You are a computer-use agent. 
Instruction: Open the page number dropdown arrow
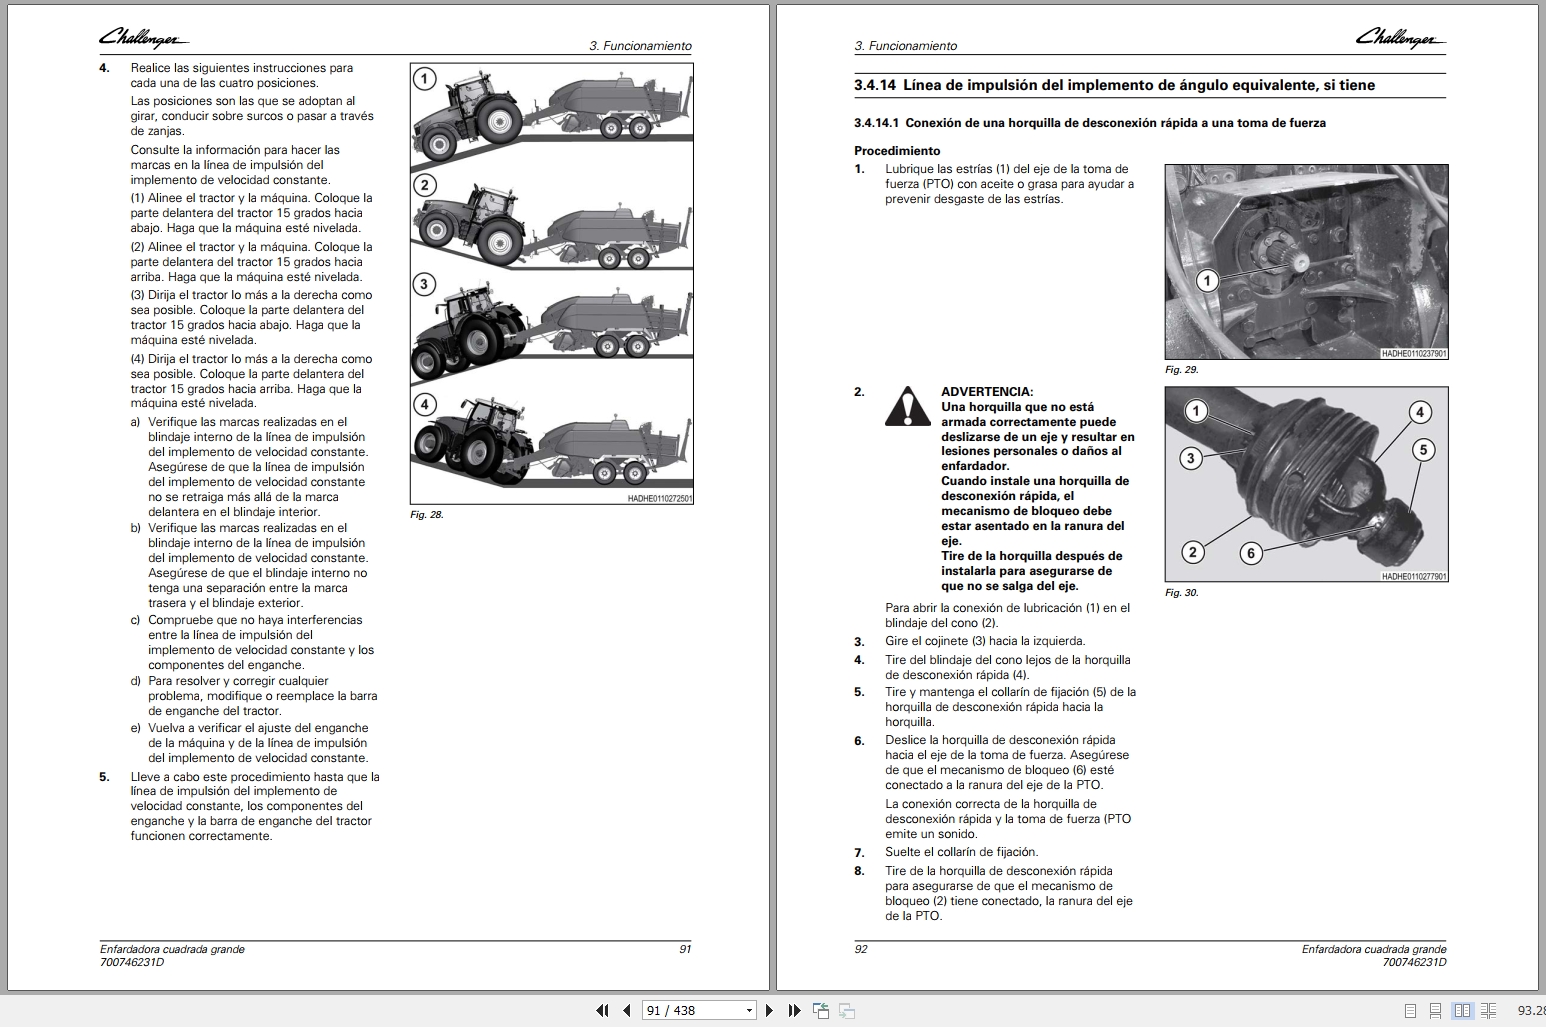pos(749,1011)
